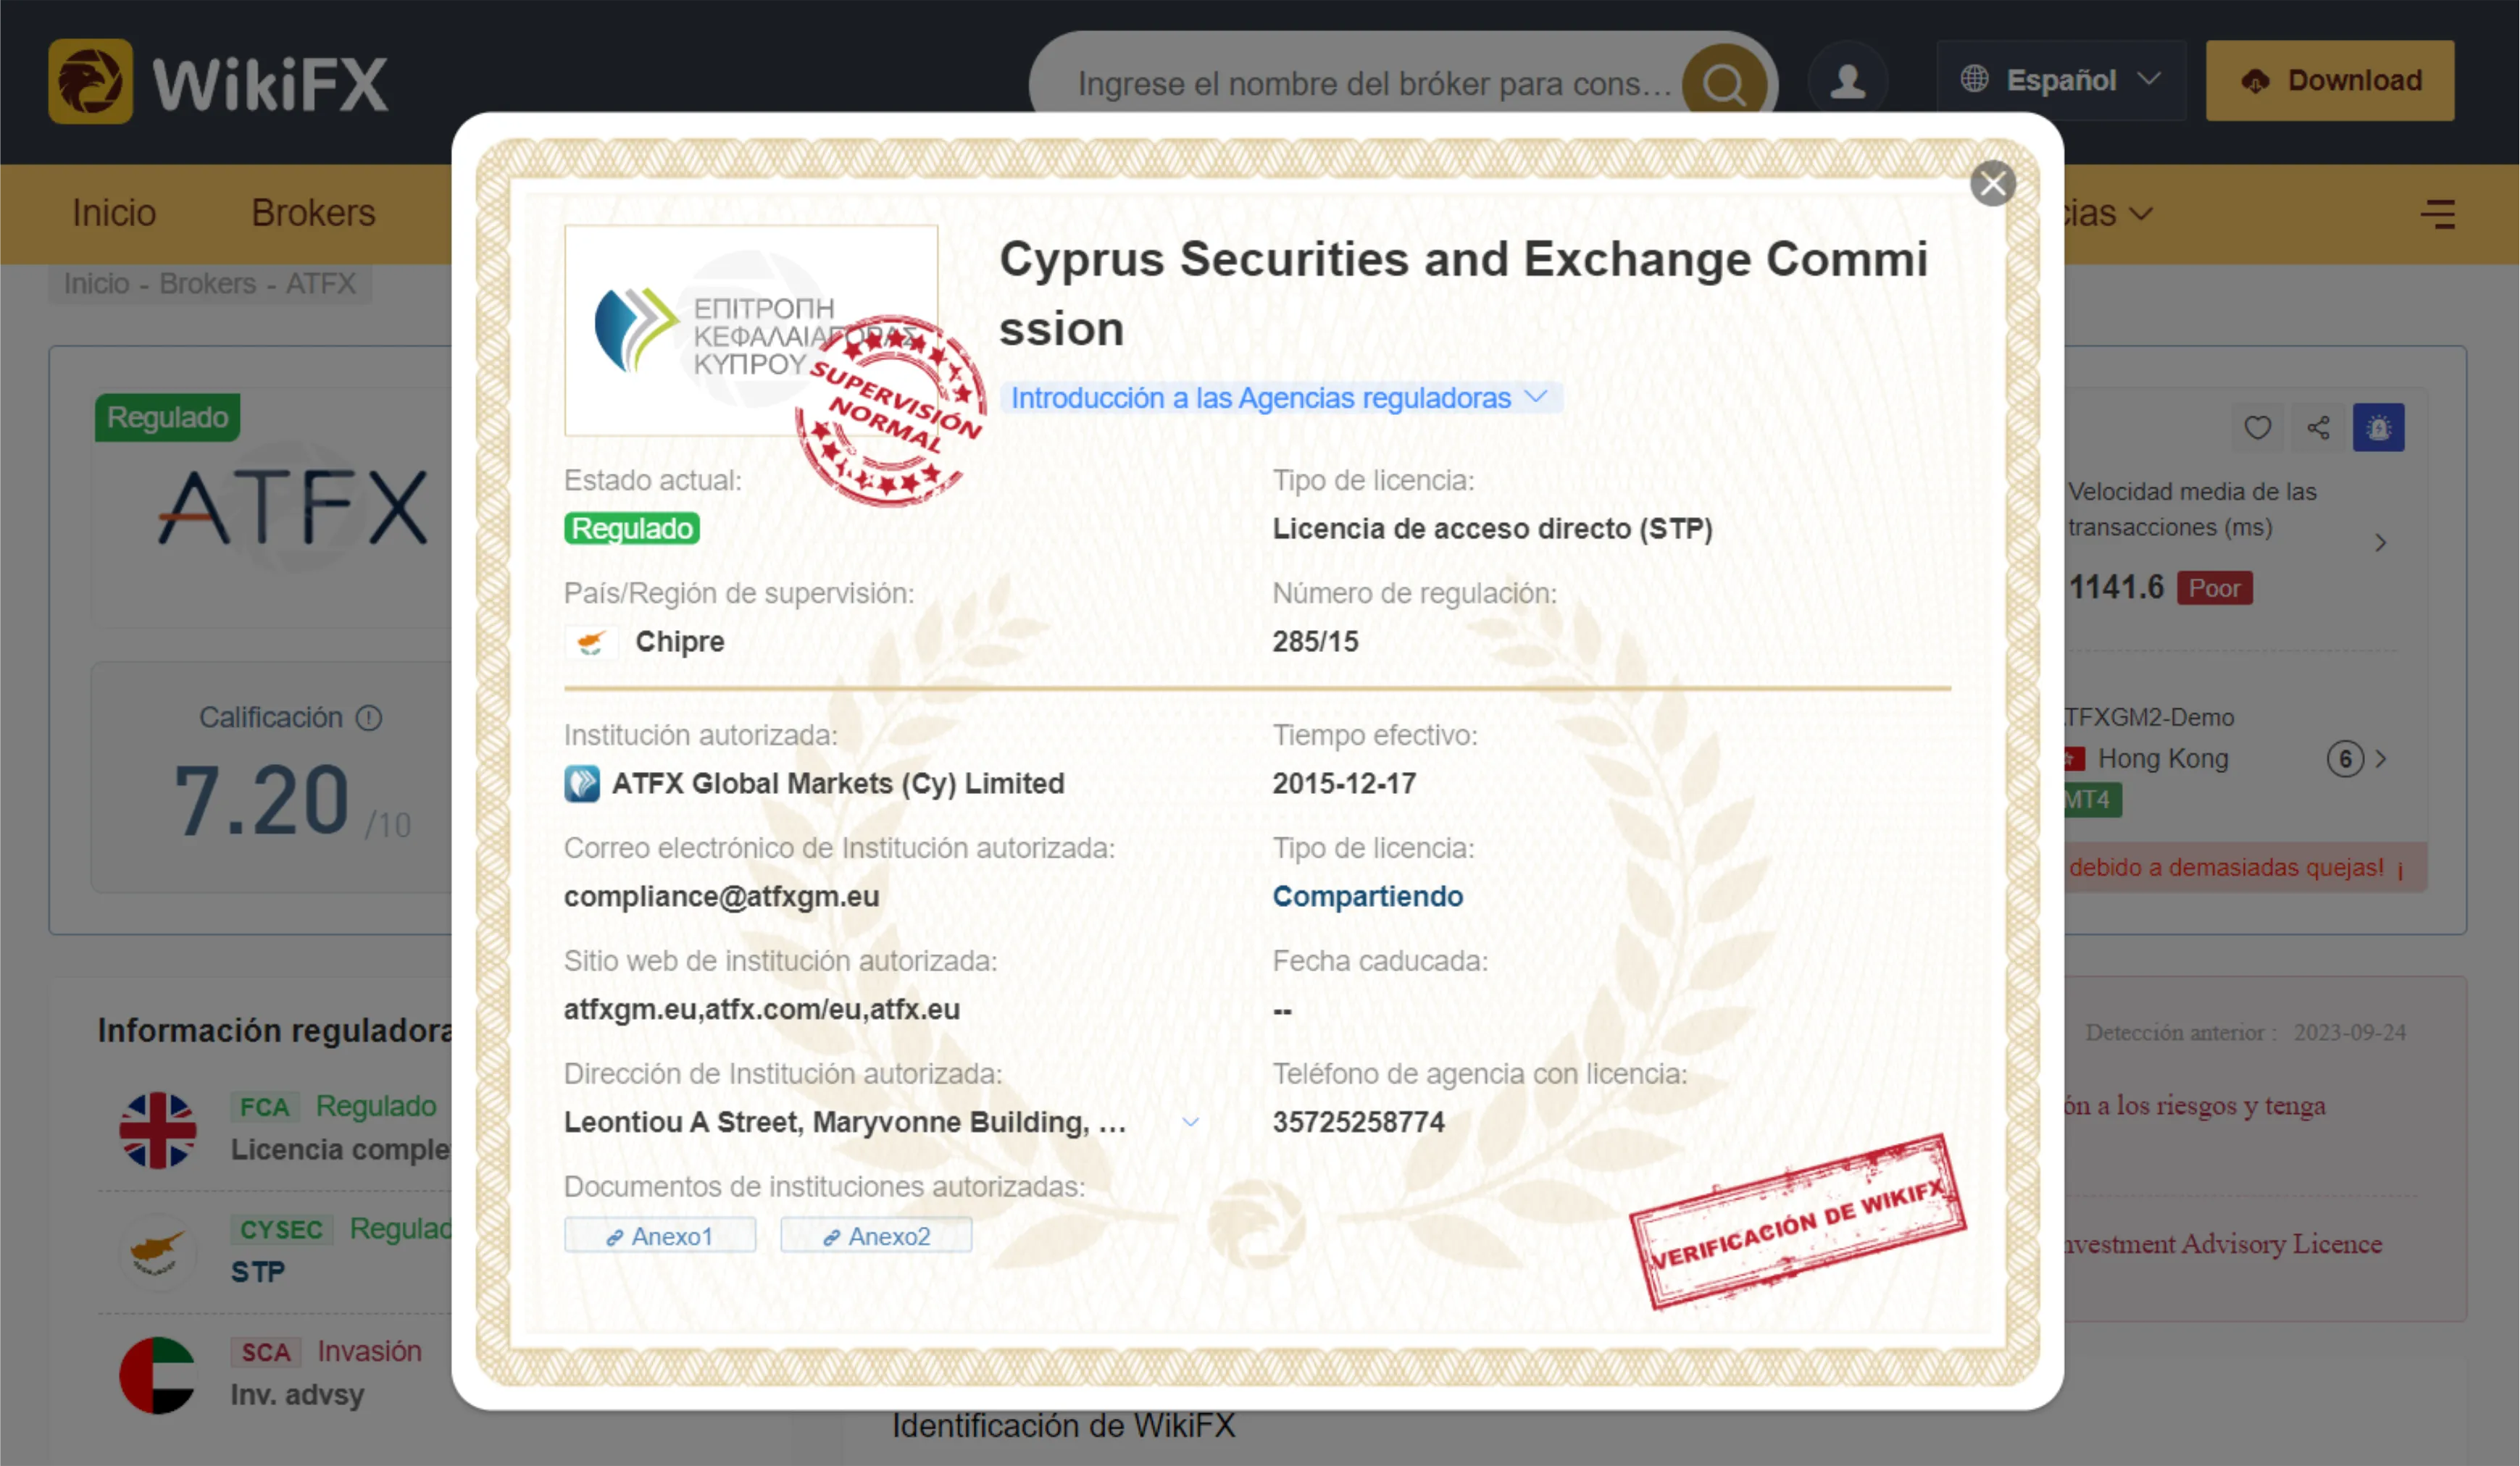Click the Información reguladora heading

point(276,1030)
